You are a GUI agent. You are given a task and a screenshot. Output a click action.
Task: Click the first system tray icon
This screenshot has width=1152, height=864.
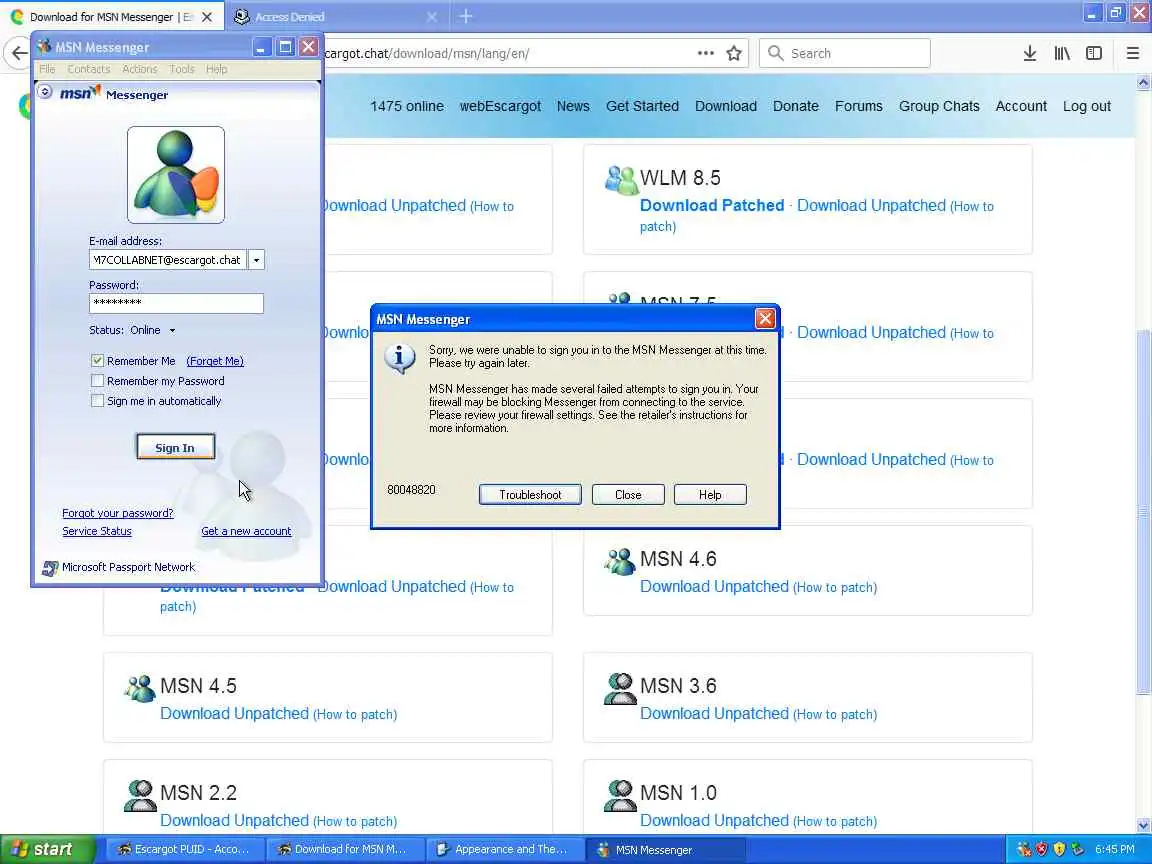tap(1023, 849)
